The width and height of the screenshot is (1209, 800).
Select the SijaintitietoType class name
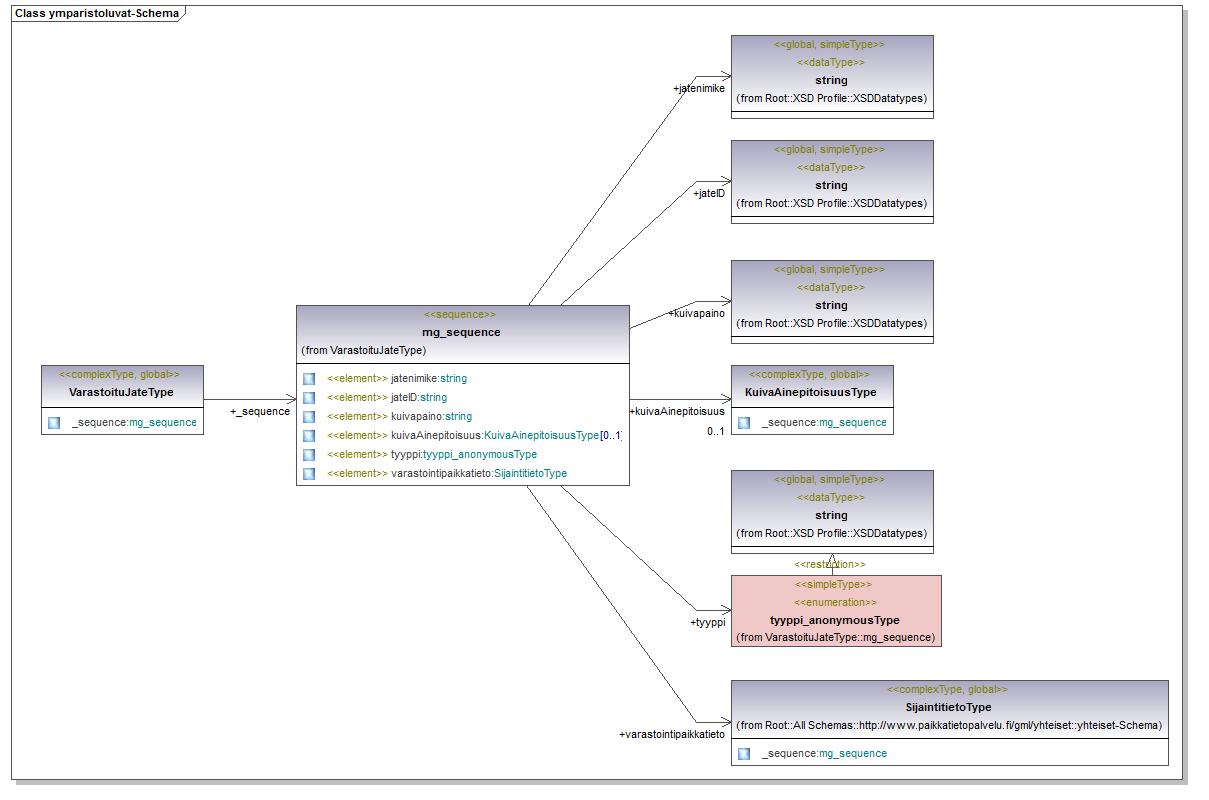tap(949, 707)
